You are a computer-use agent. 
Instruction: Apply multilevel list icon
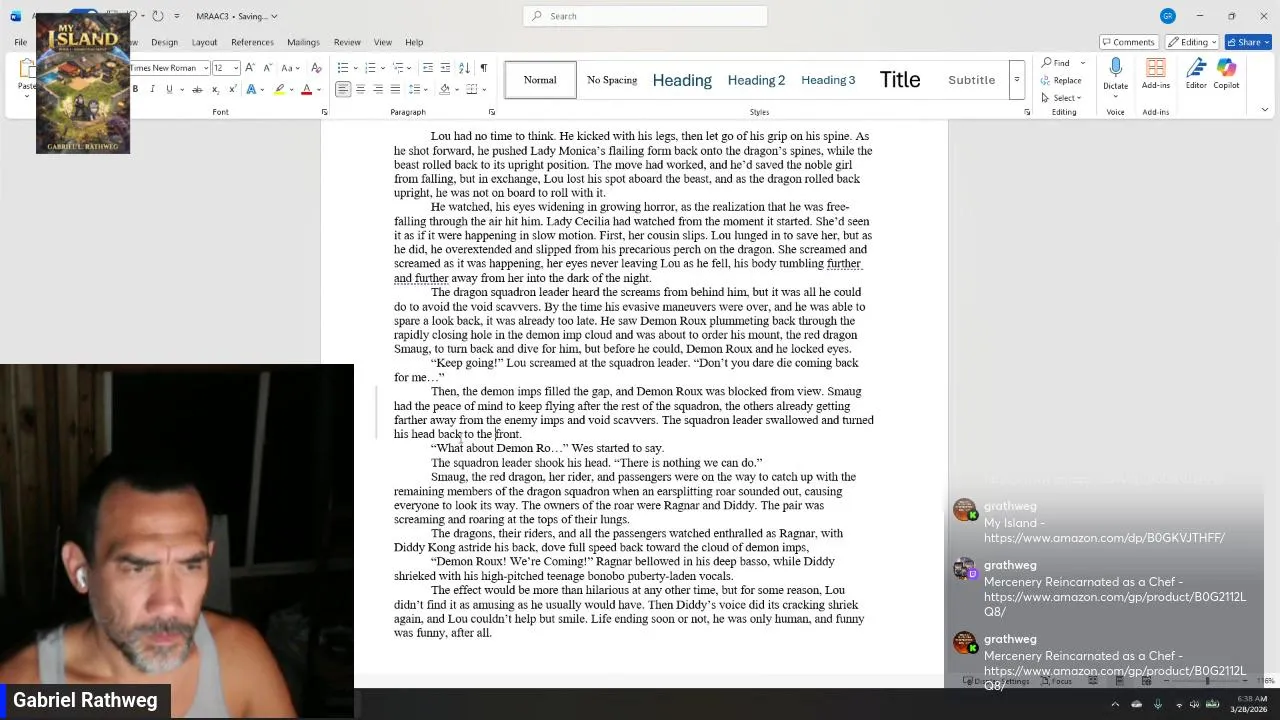click(398, 68)
